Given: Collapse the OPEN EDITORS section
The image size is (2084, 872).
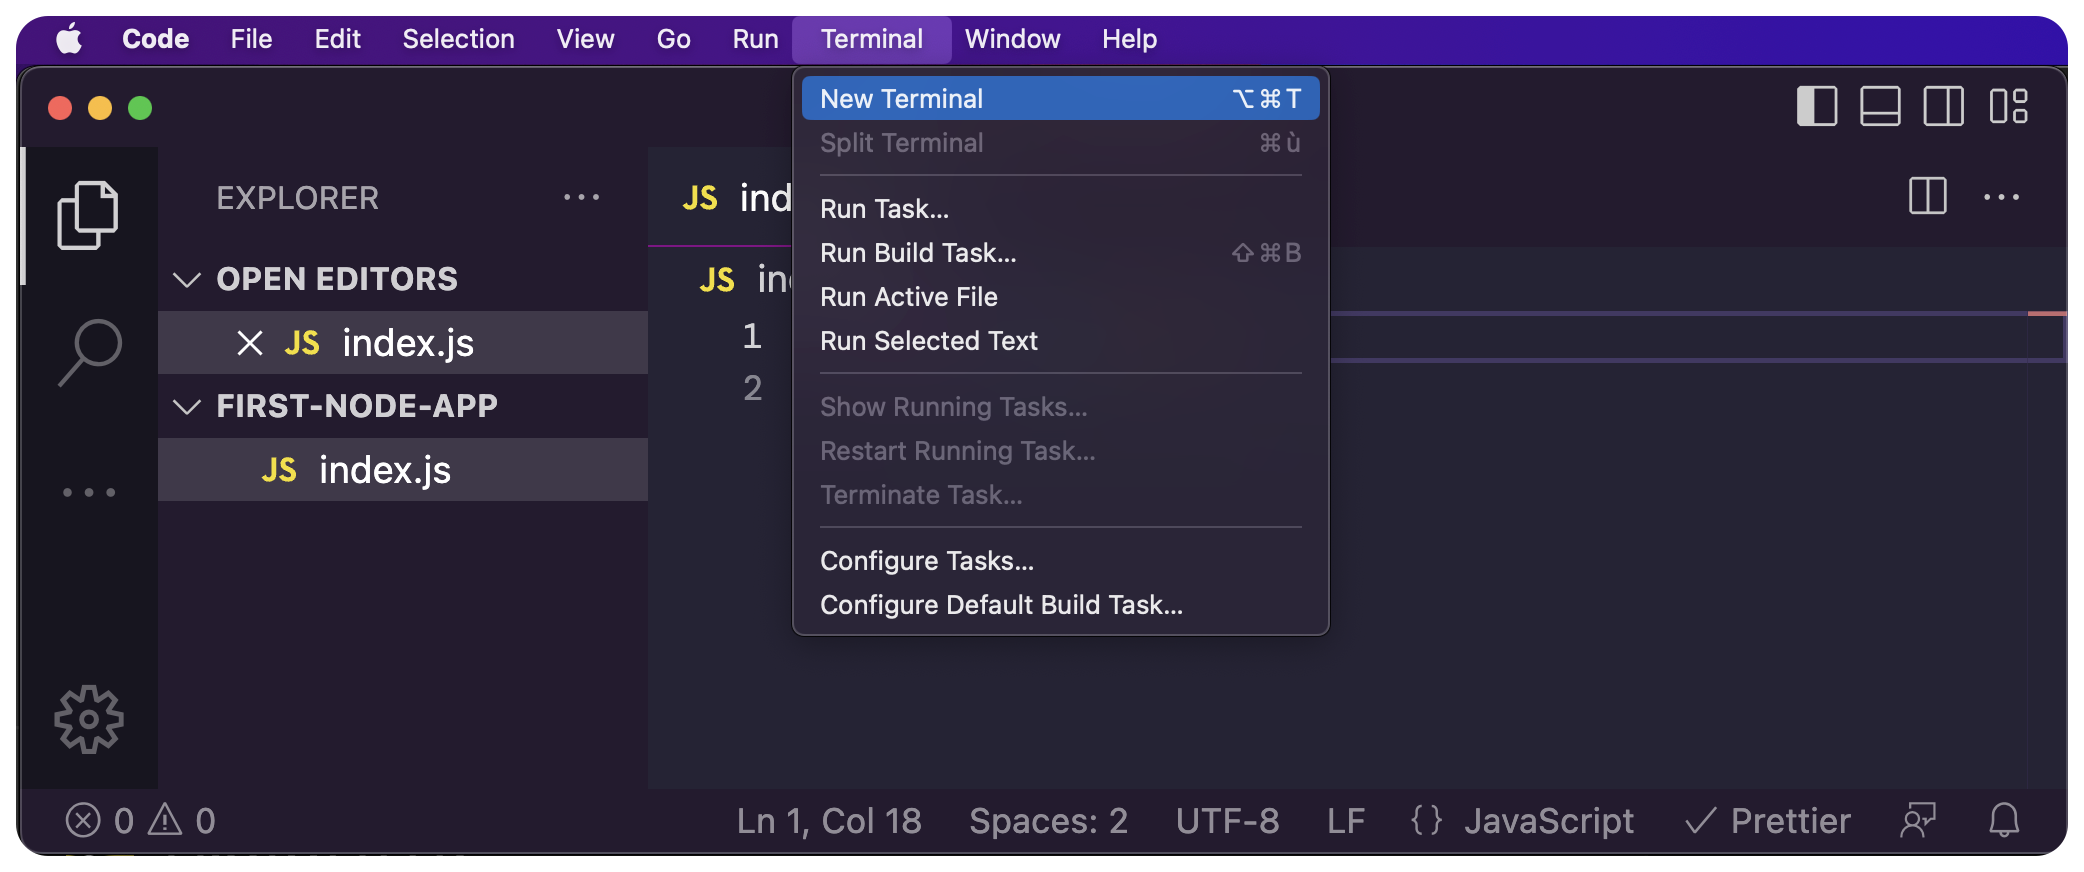Looking at the screenshot, I should click(x=187, y=279).
